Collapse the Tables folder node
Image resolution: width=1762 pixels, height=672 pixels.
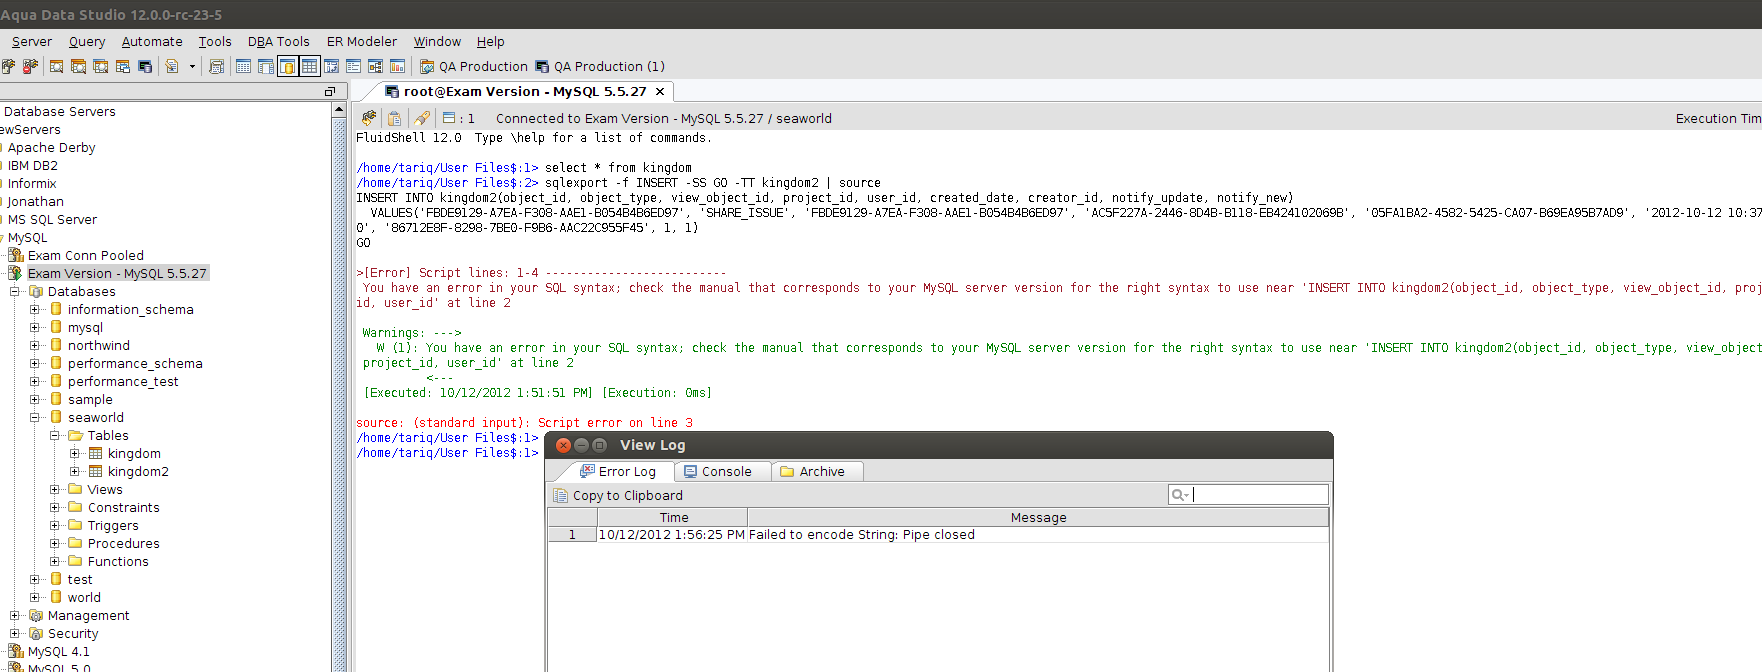coord(55,435)
